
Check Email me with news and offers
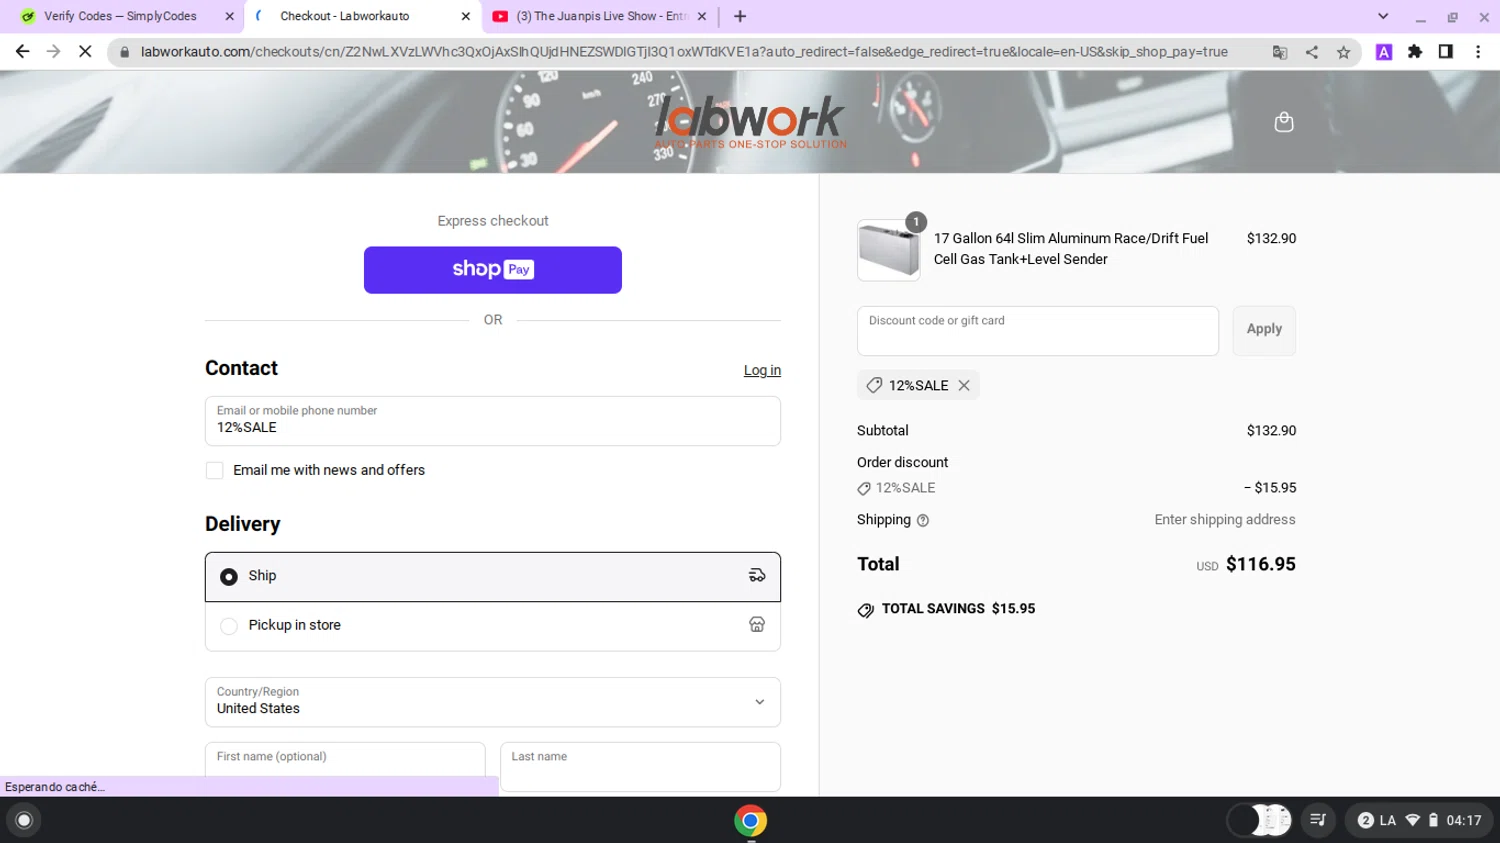tap(214, 470)
